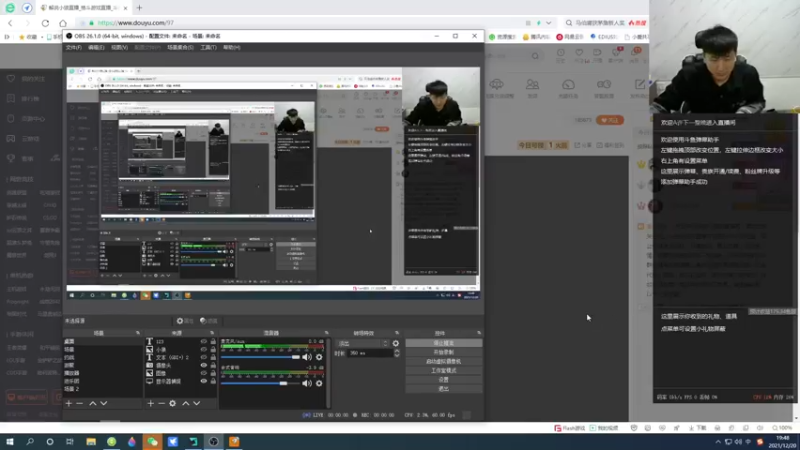Toggle lock on display capture source

click(213, 381)
